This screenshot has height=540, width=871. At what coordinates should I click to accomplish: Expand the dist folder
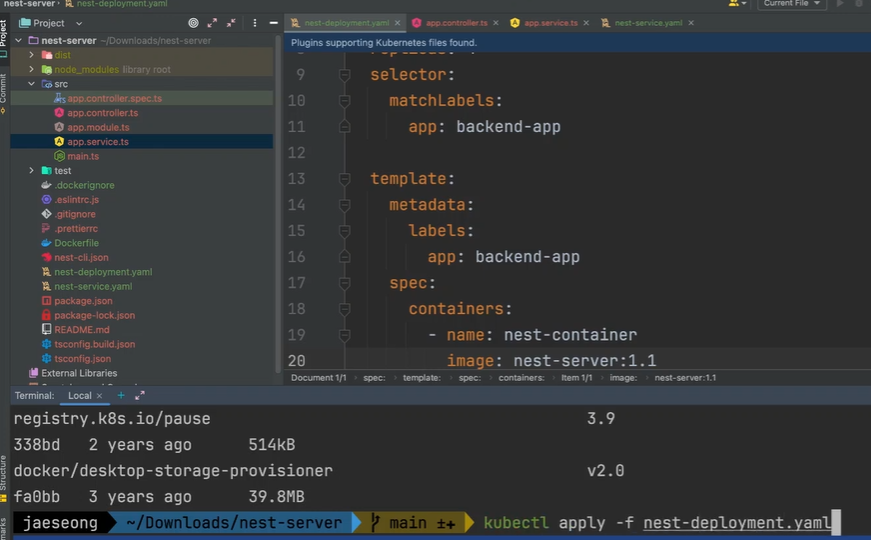[32, 55]
